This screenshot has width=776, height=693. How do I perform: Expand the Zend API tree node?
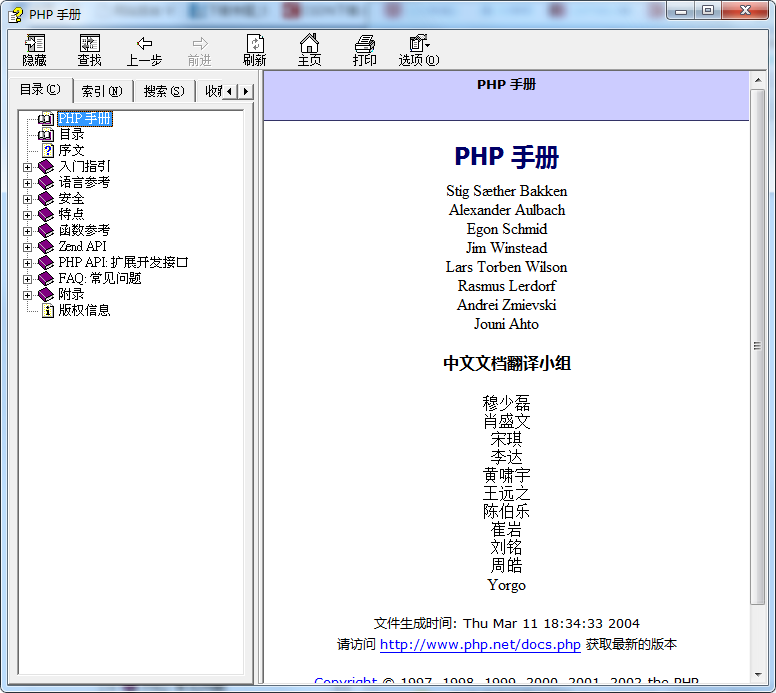click(28, 247)
